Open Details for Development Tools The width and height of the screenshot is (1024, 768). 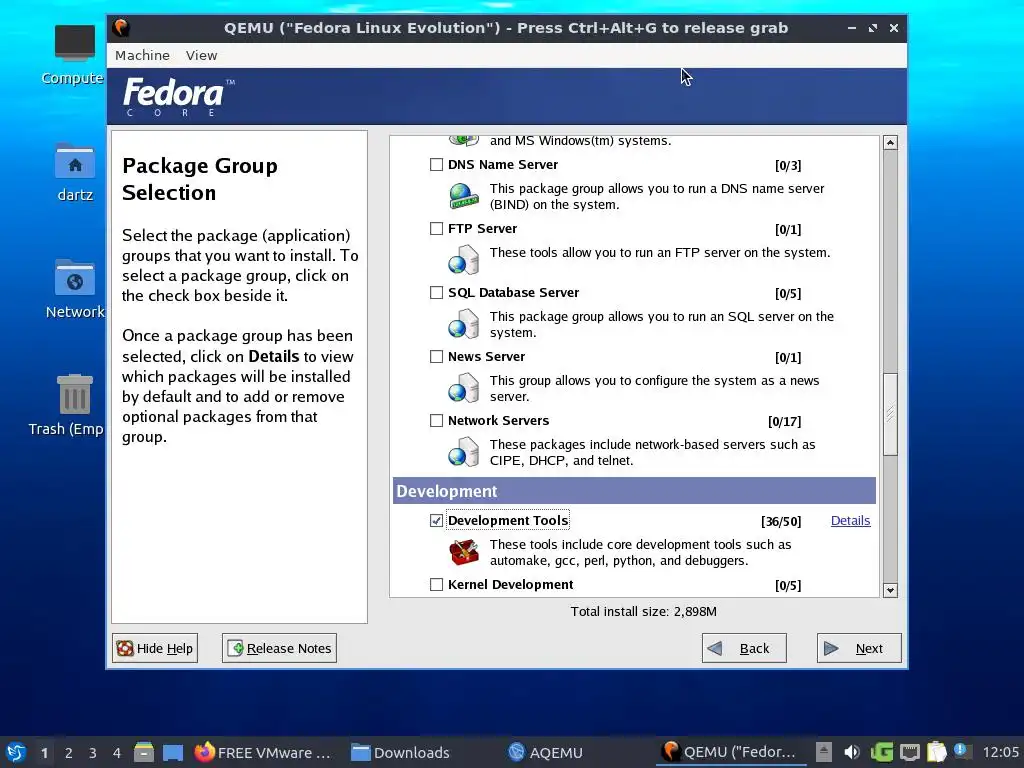pos(850,520)
